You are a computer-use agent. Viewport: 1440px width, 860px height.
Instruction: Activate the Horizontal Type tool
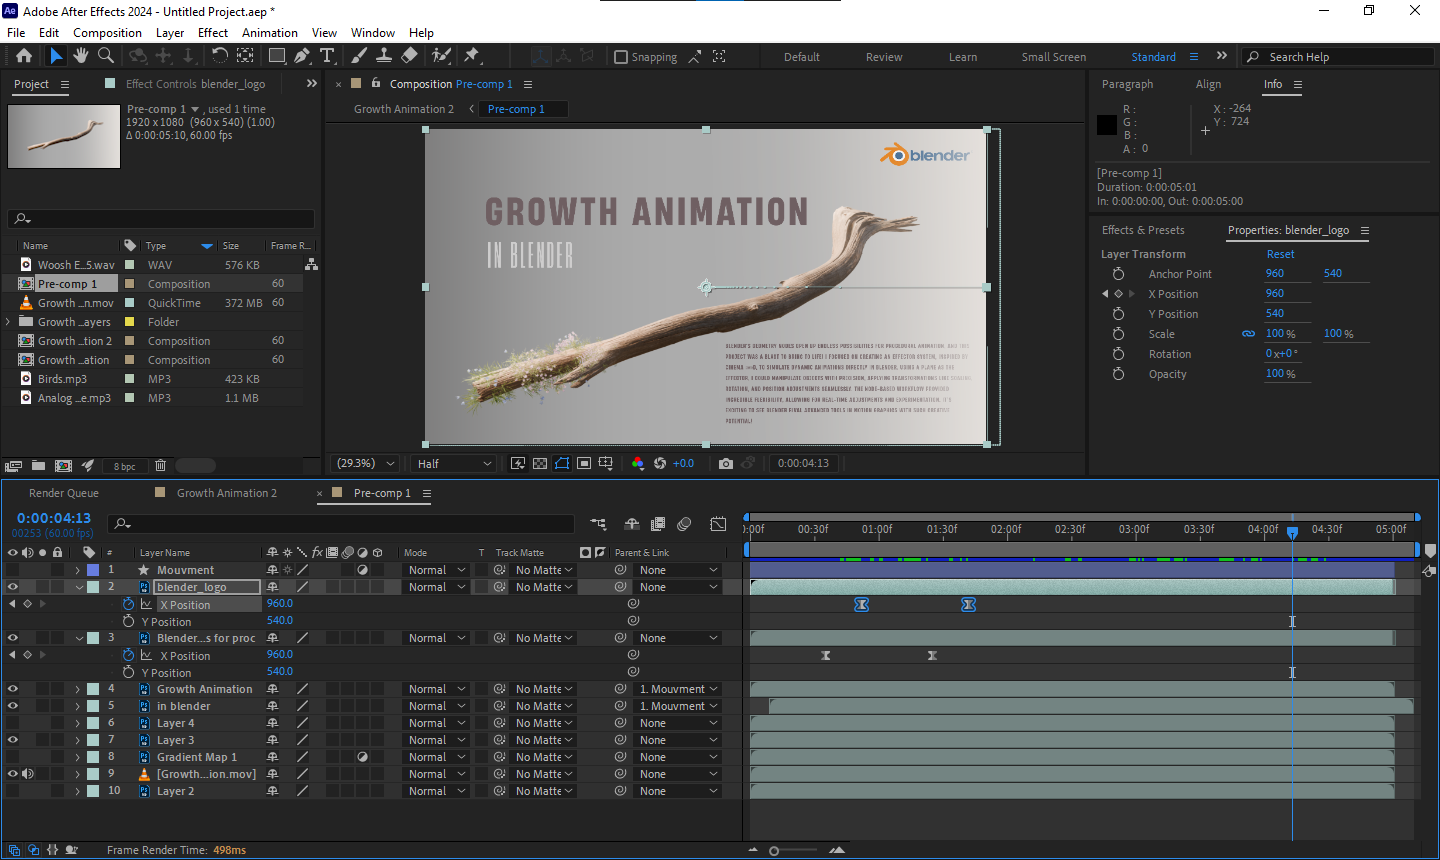327,56
